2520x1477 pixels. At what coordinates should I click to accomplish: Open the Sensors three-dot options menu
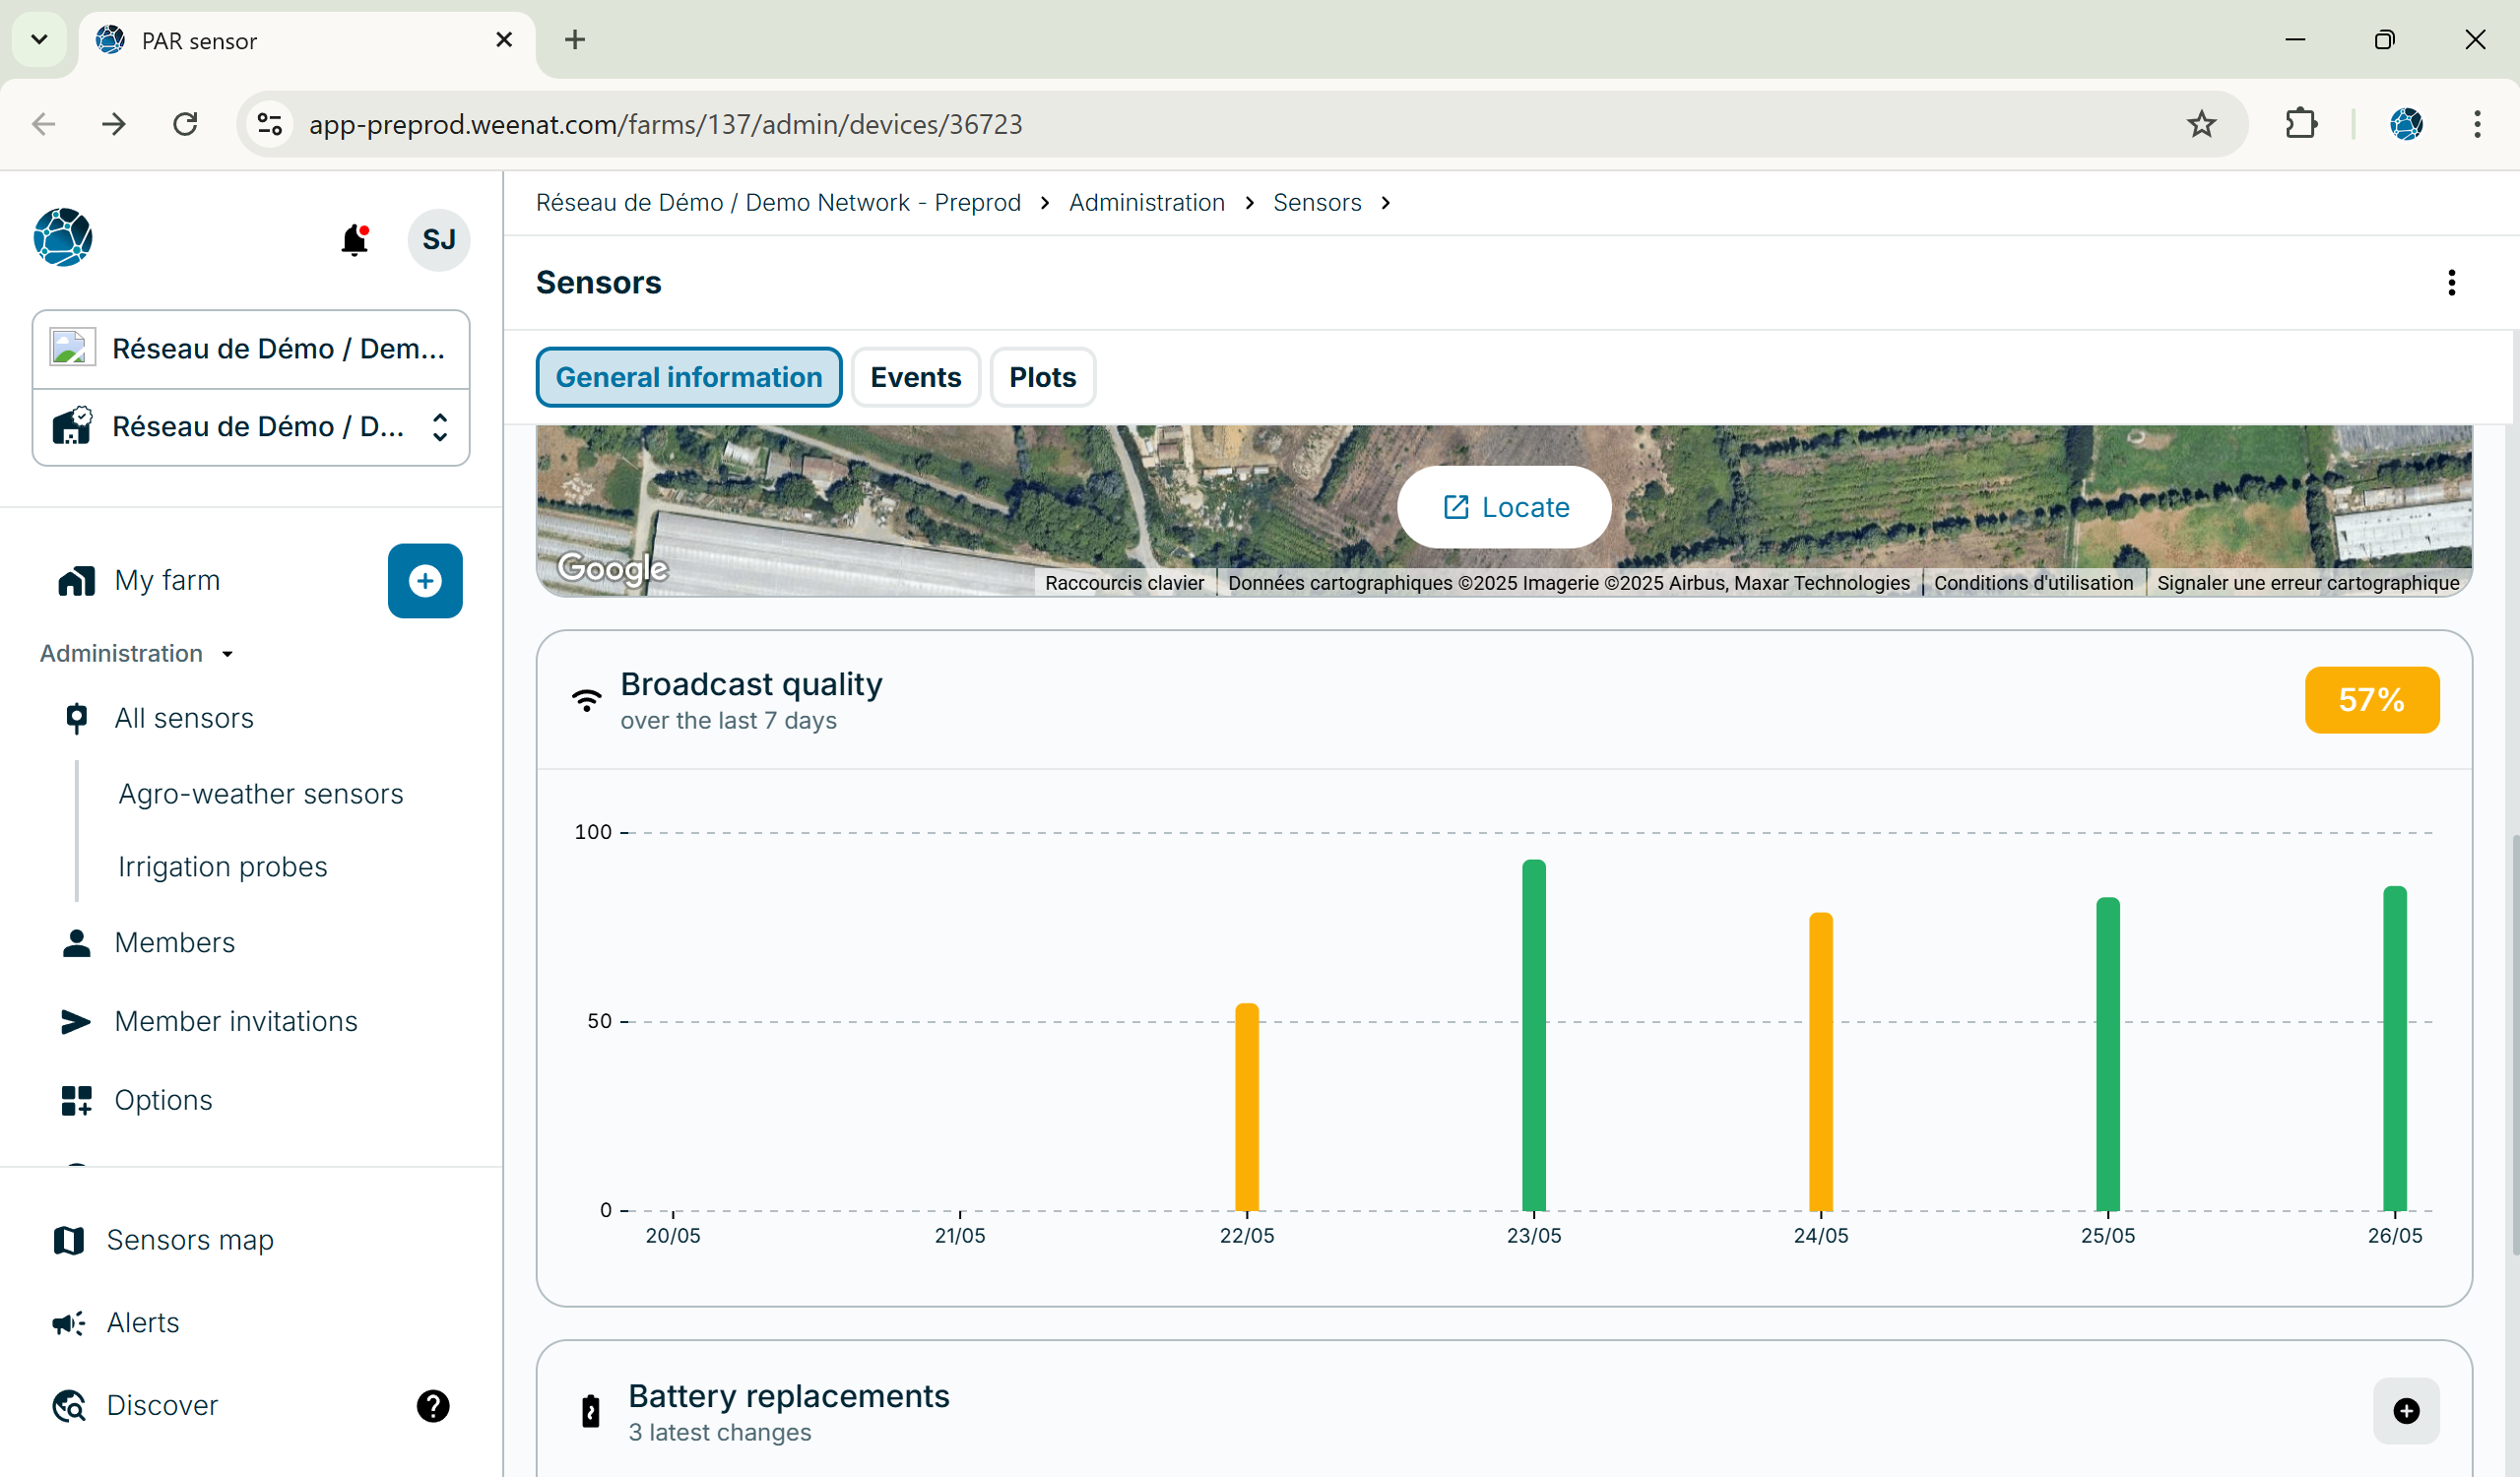point(2451,283)
